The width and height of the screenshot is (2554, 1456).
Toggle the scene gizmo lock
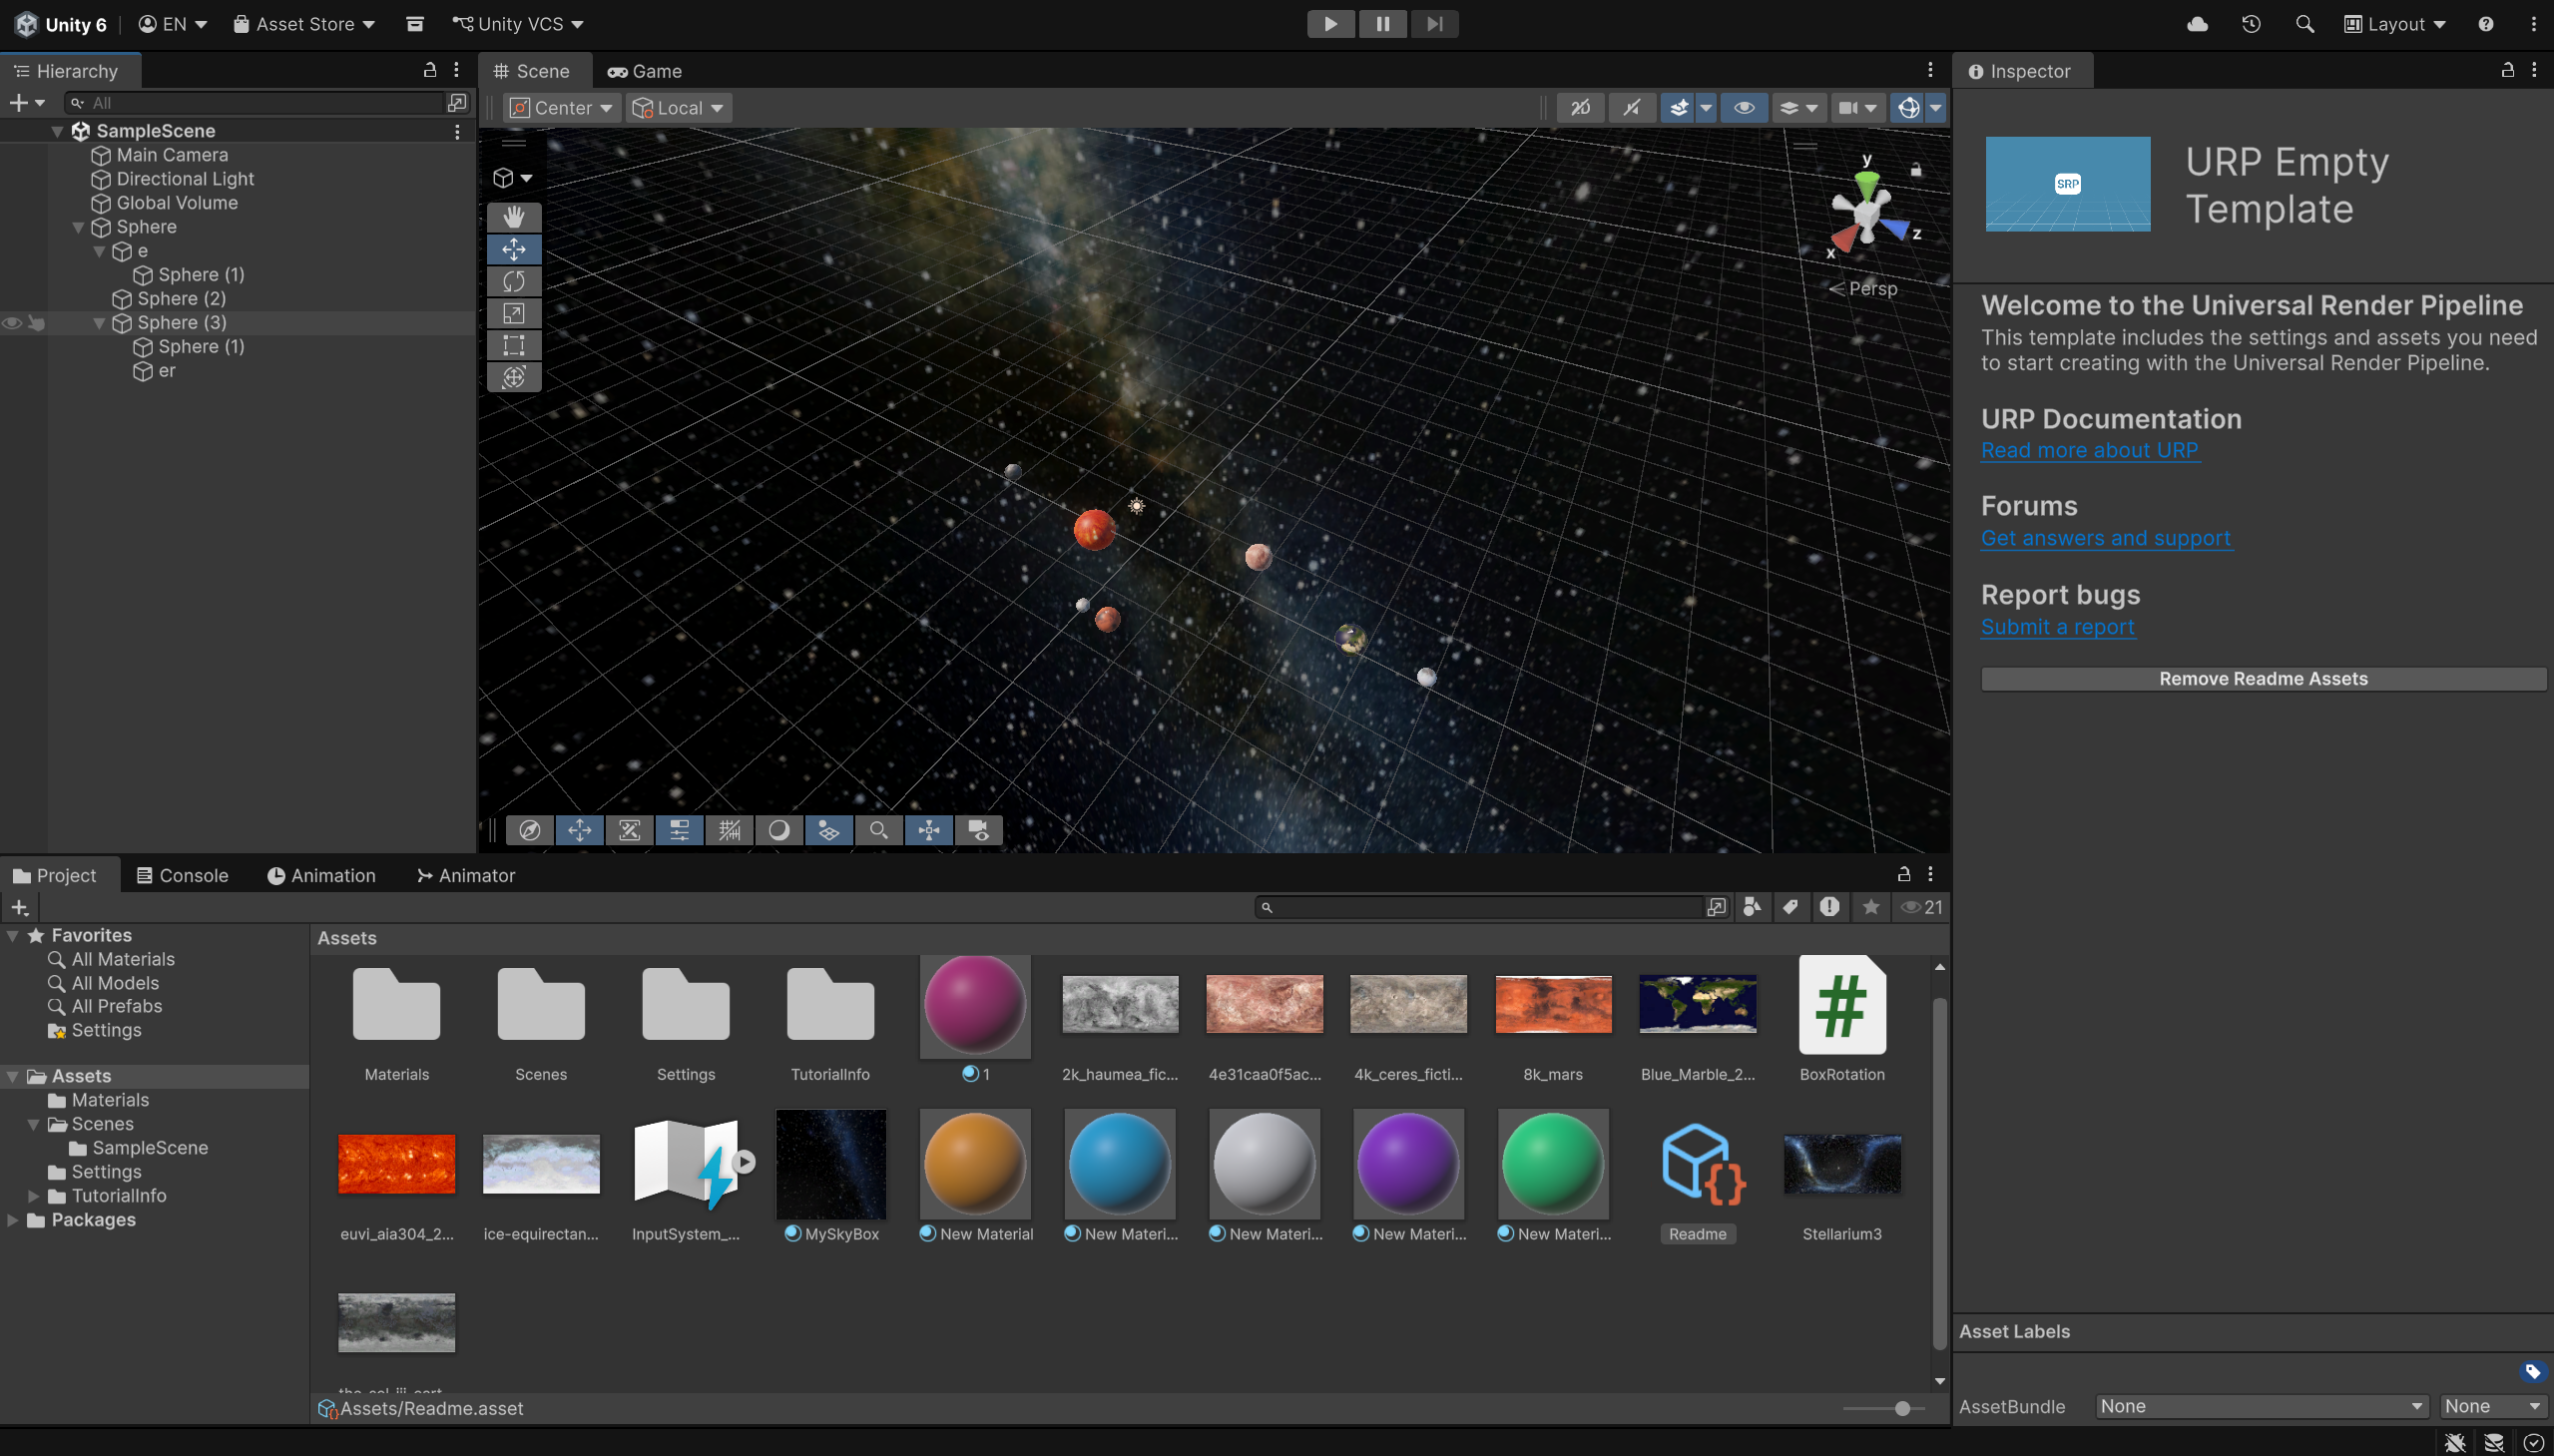(1916, 170)
